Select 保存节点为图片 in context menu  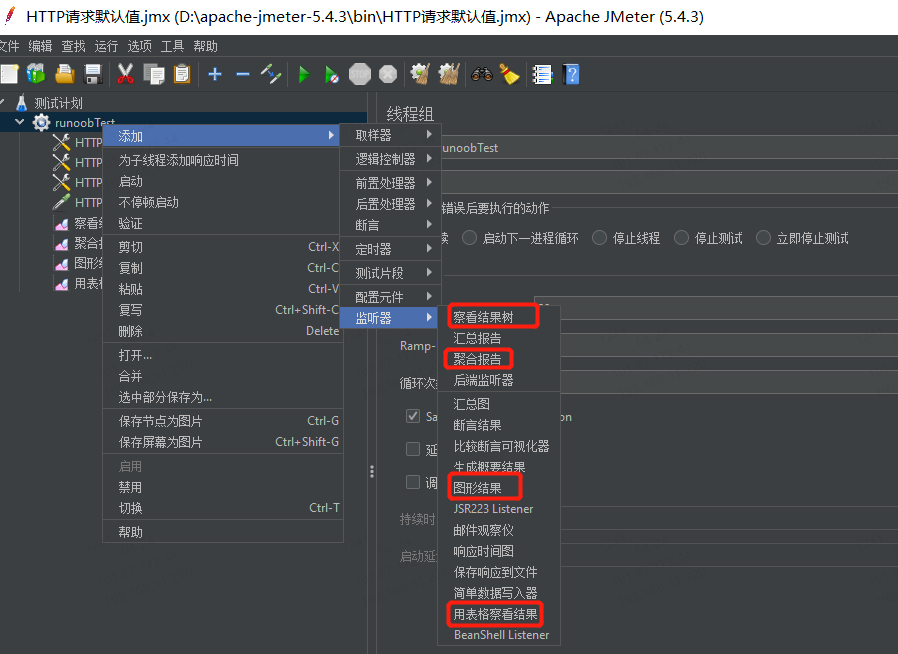[x=223, y=421]
